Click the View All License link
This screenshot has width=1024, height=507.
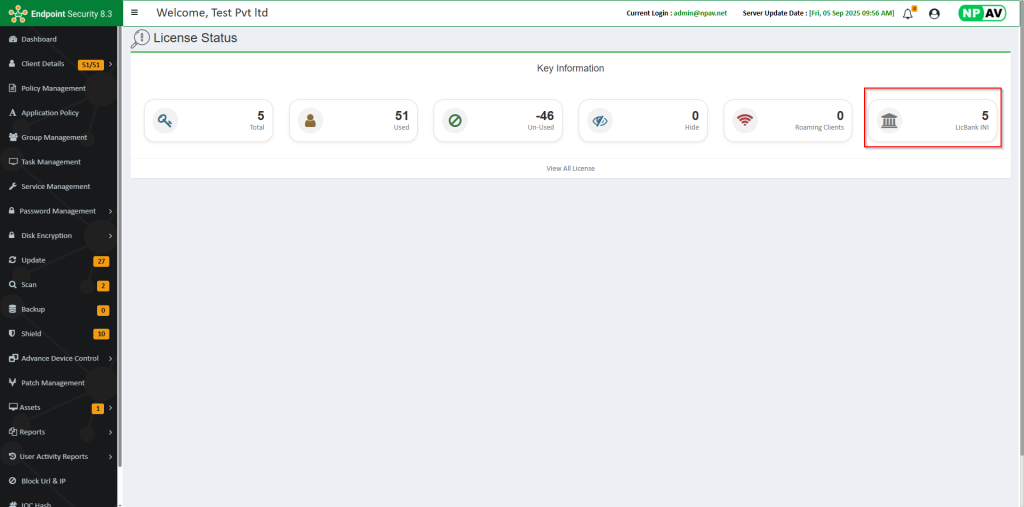pos(570,168)
